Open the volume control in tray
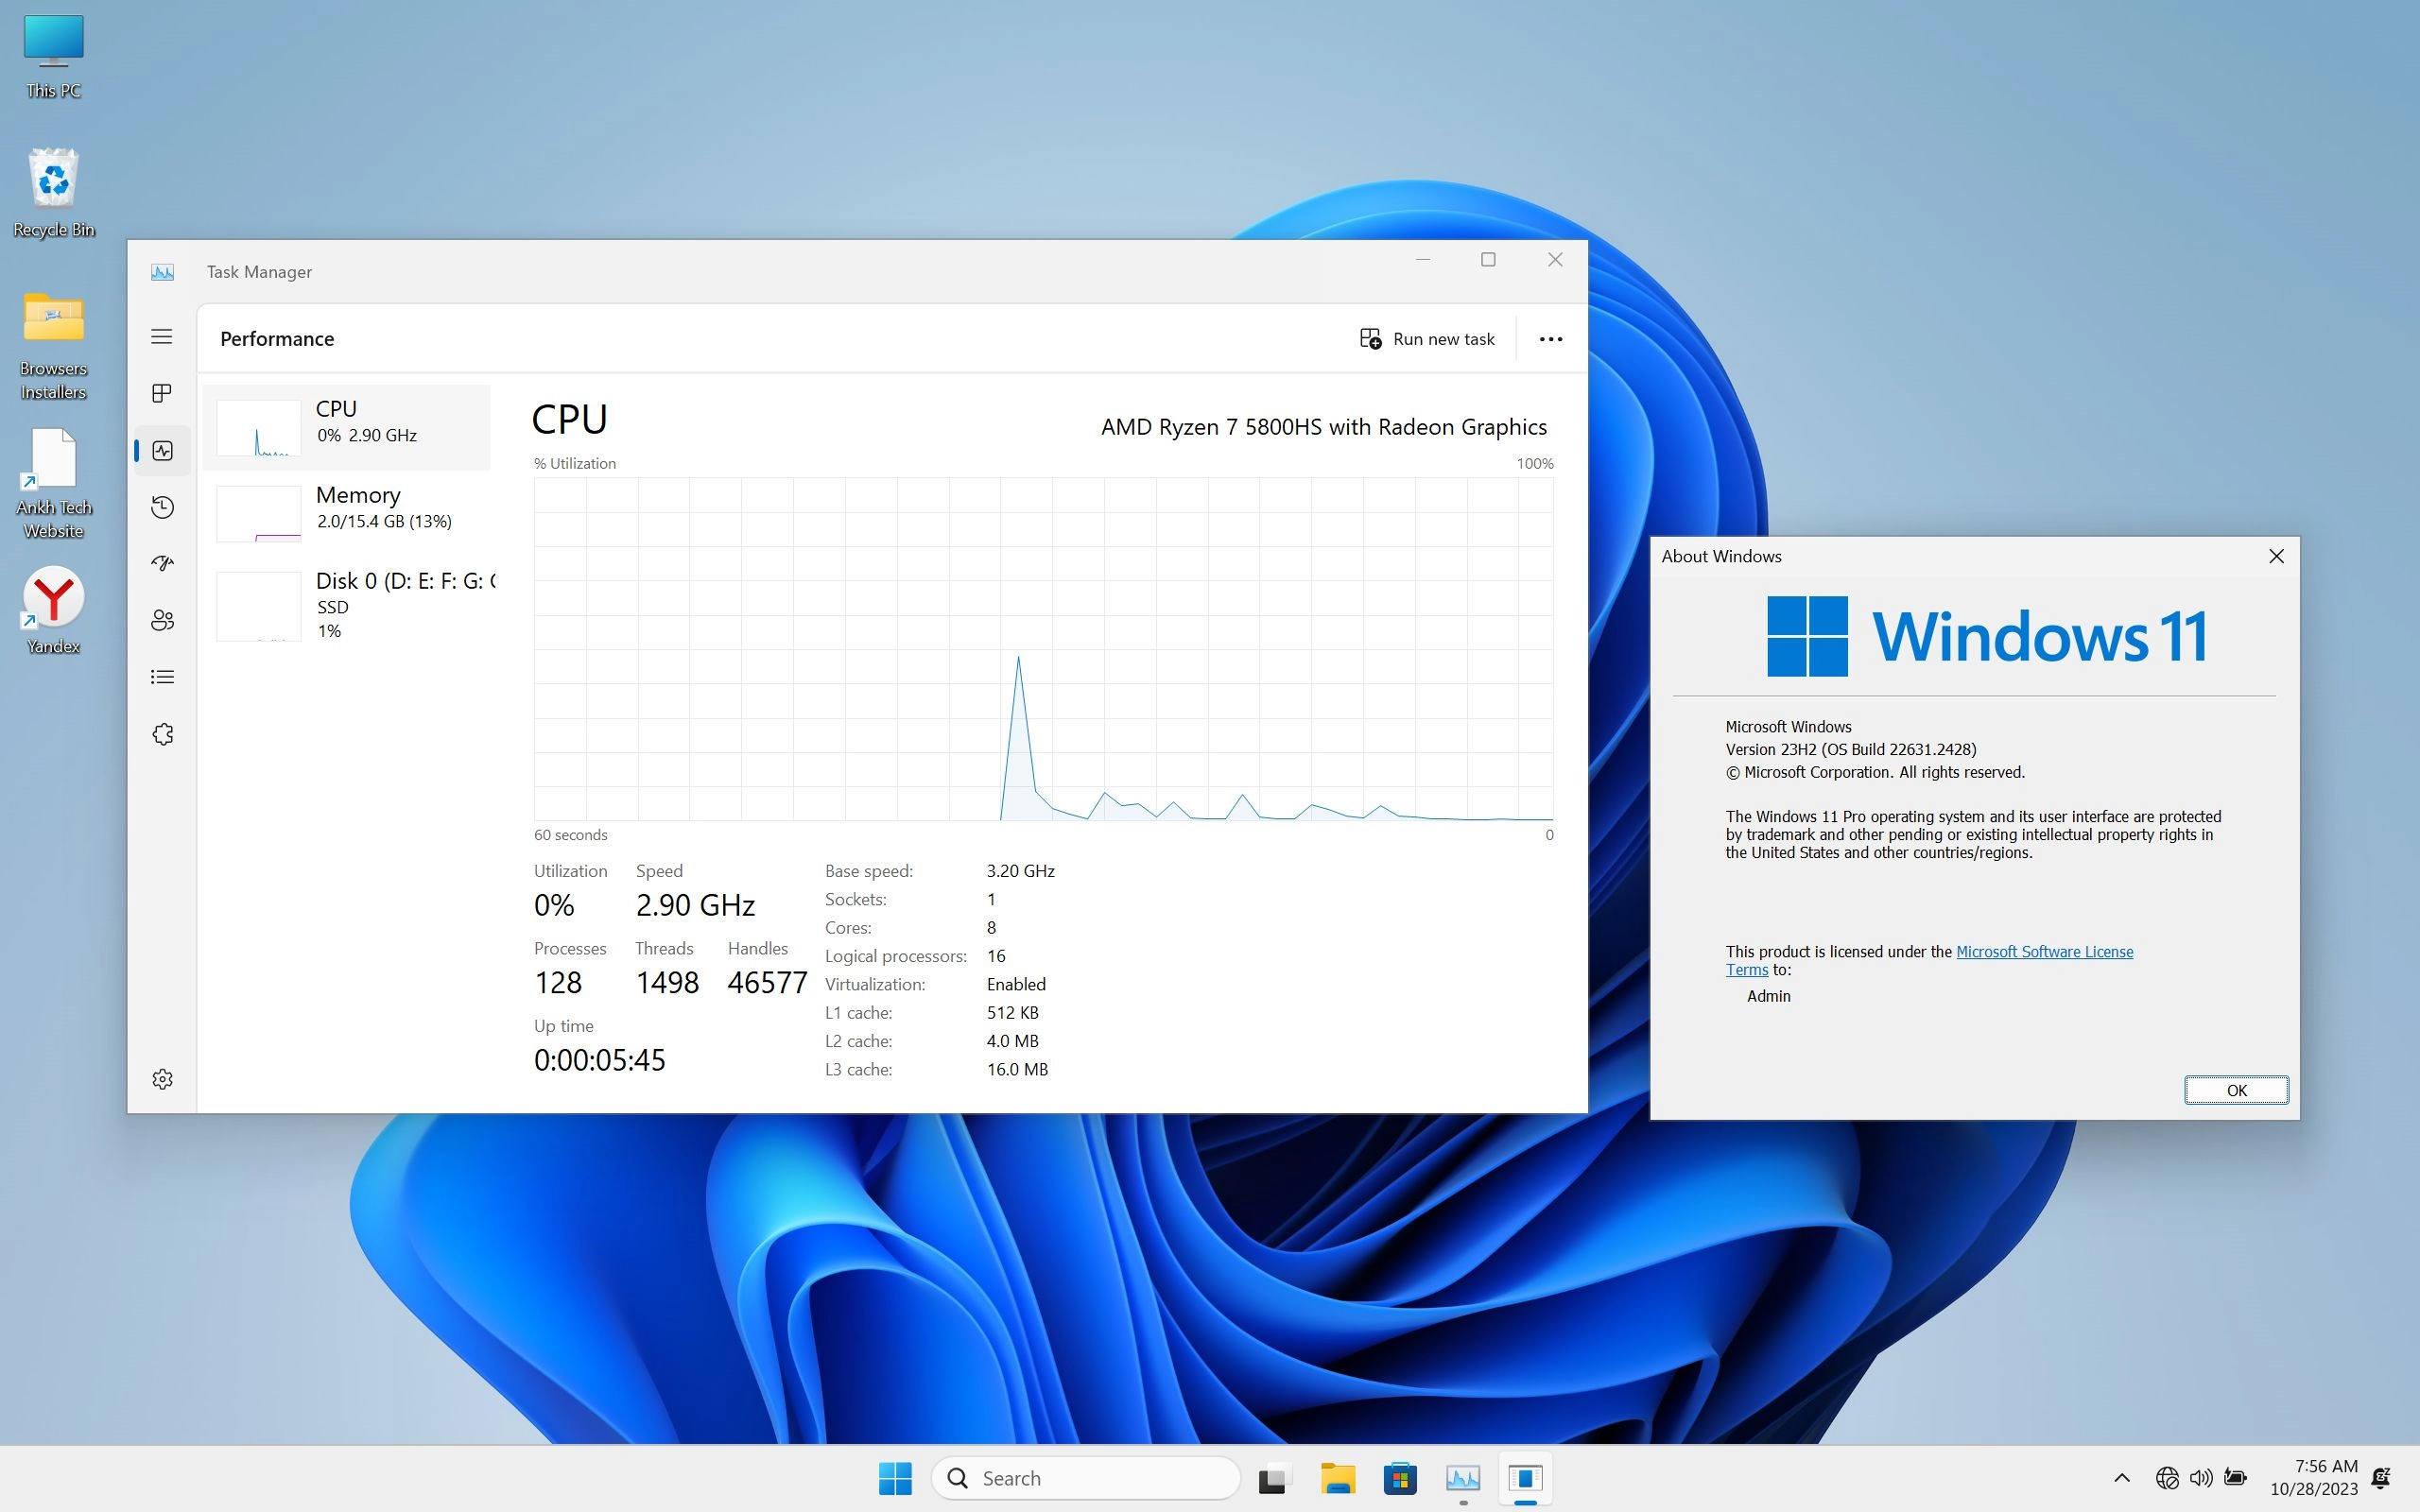 [2200, 1478]
